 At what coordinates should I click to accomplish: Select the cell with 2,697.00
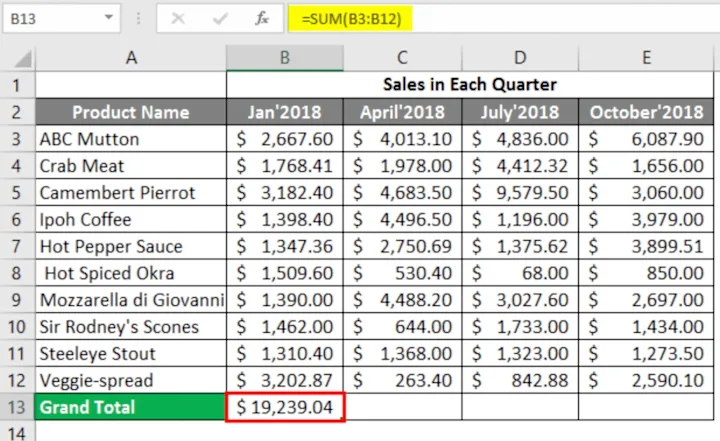click(x=646, y=300)
